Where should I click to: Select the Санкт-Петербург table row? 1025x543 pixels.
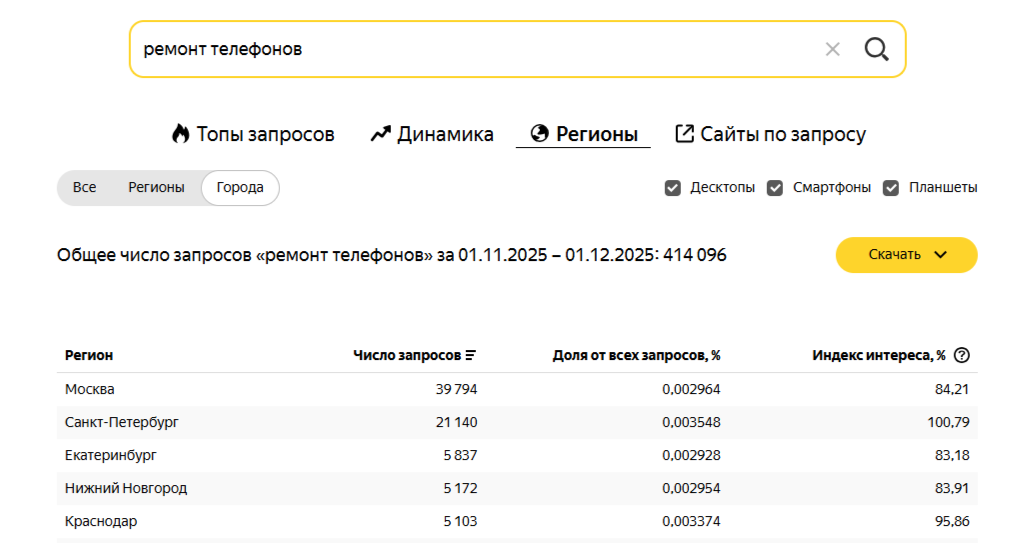pos(122,422)
